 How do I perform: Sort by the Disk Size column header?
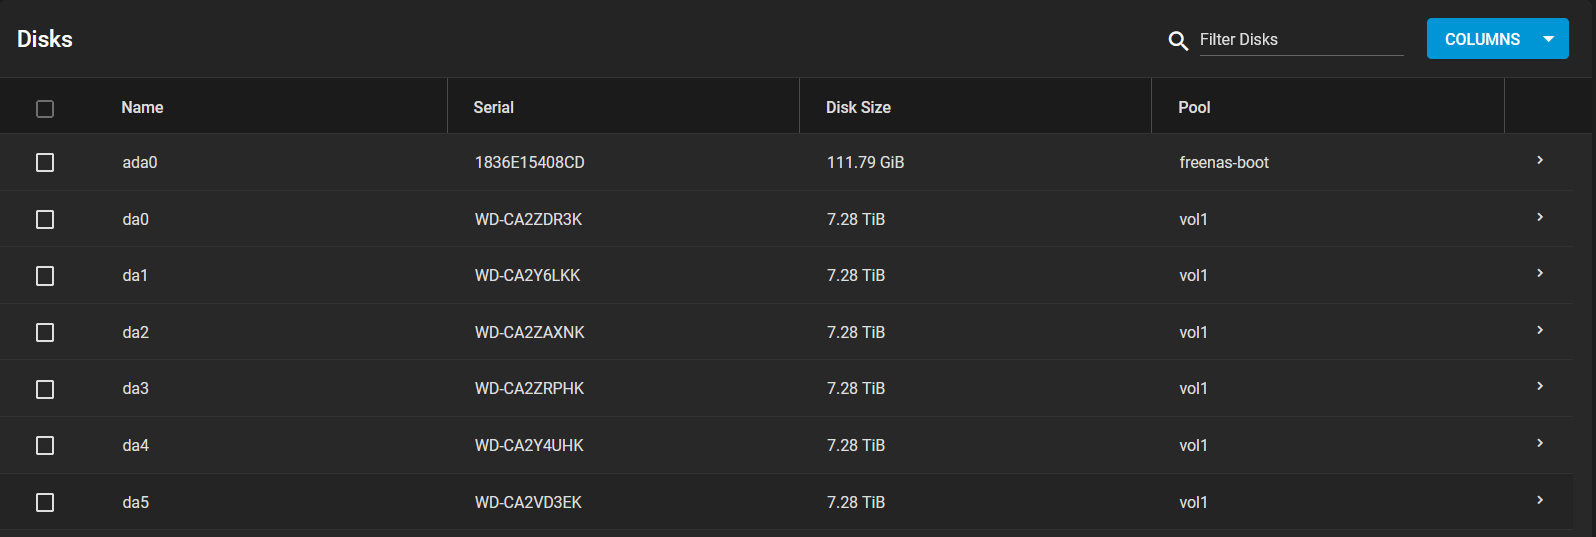click(x=858, y=107)
